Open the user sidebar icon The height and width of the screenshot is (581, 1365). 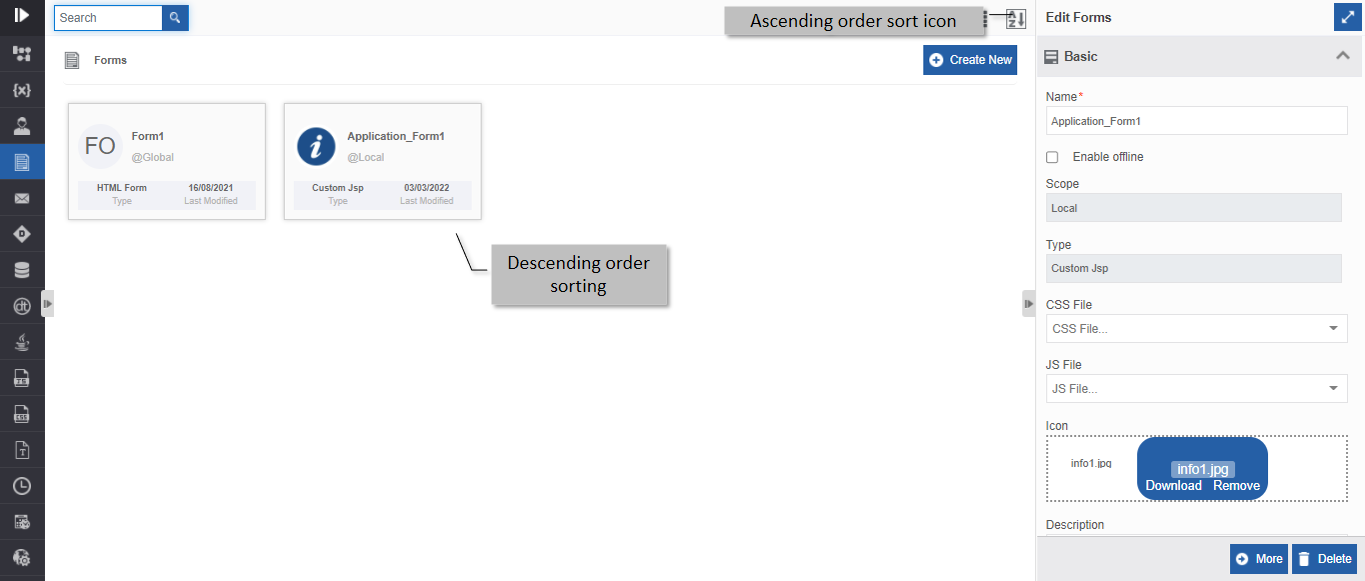(x=22, y=125)
